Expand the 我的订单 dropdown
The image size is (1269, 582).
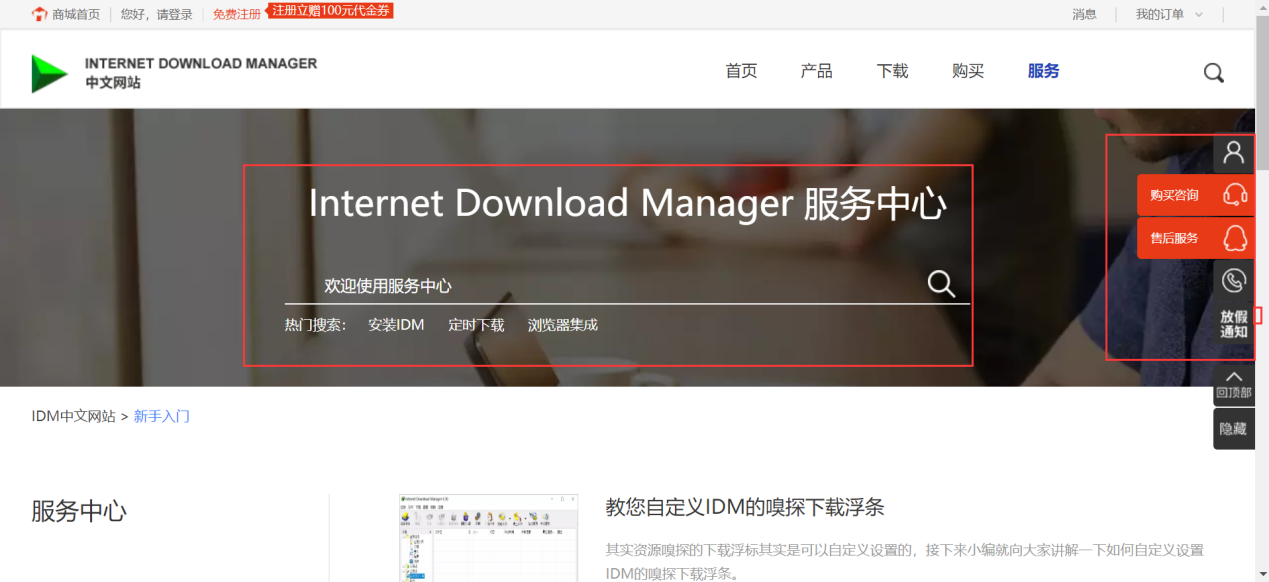coord(1169,14)
